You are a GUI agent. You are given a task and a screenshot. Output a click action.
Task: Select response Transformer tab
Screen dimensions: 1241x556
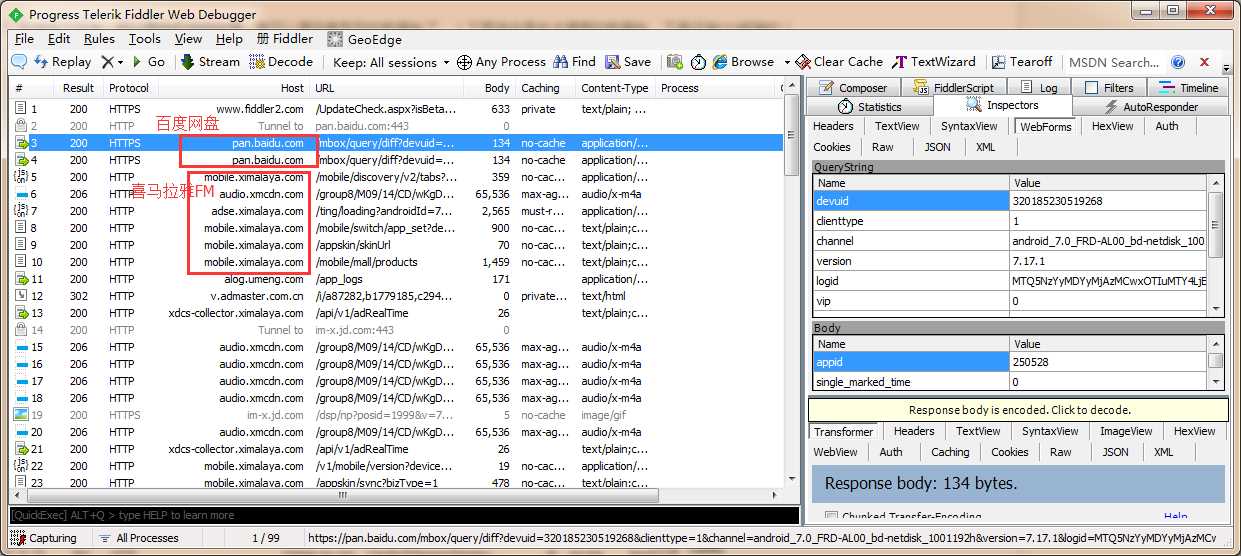point(843,432)
